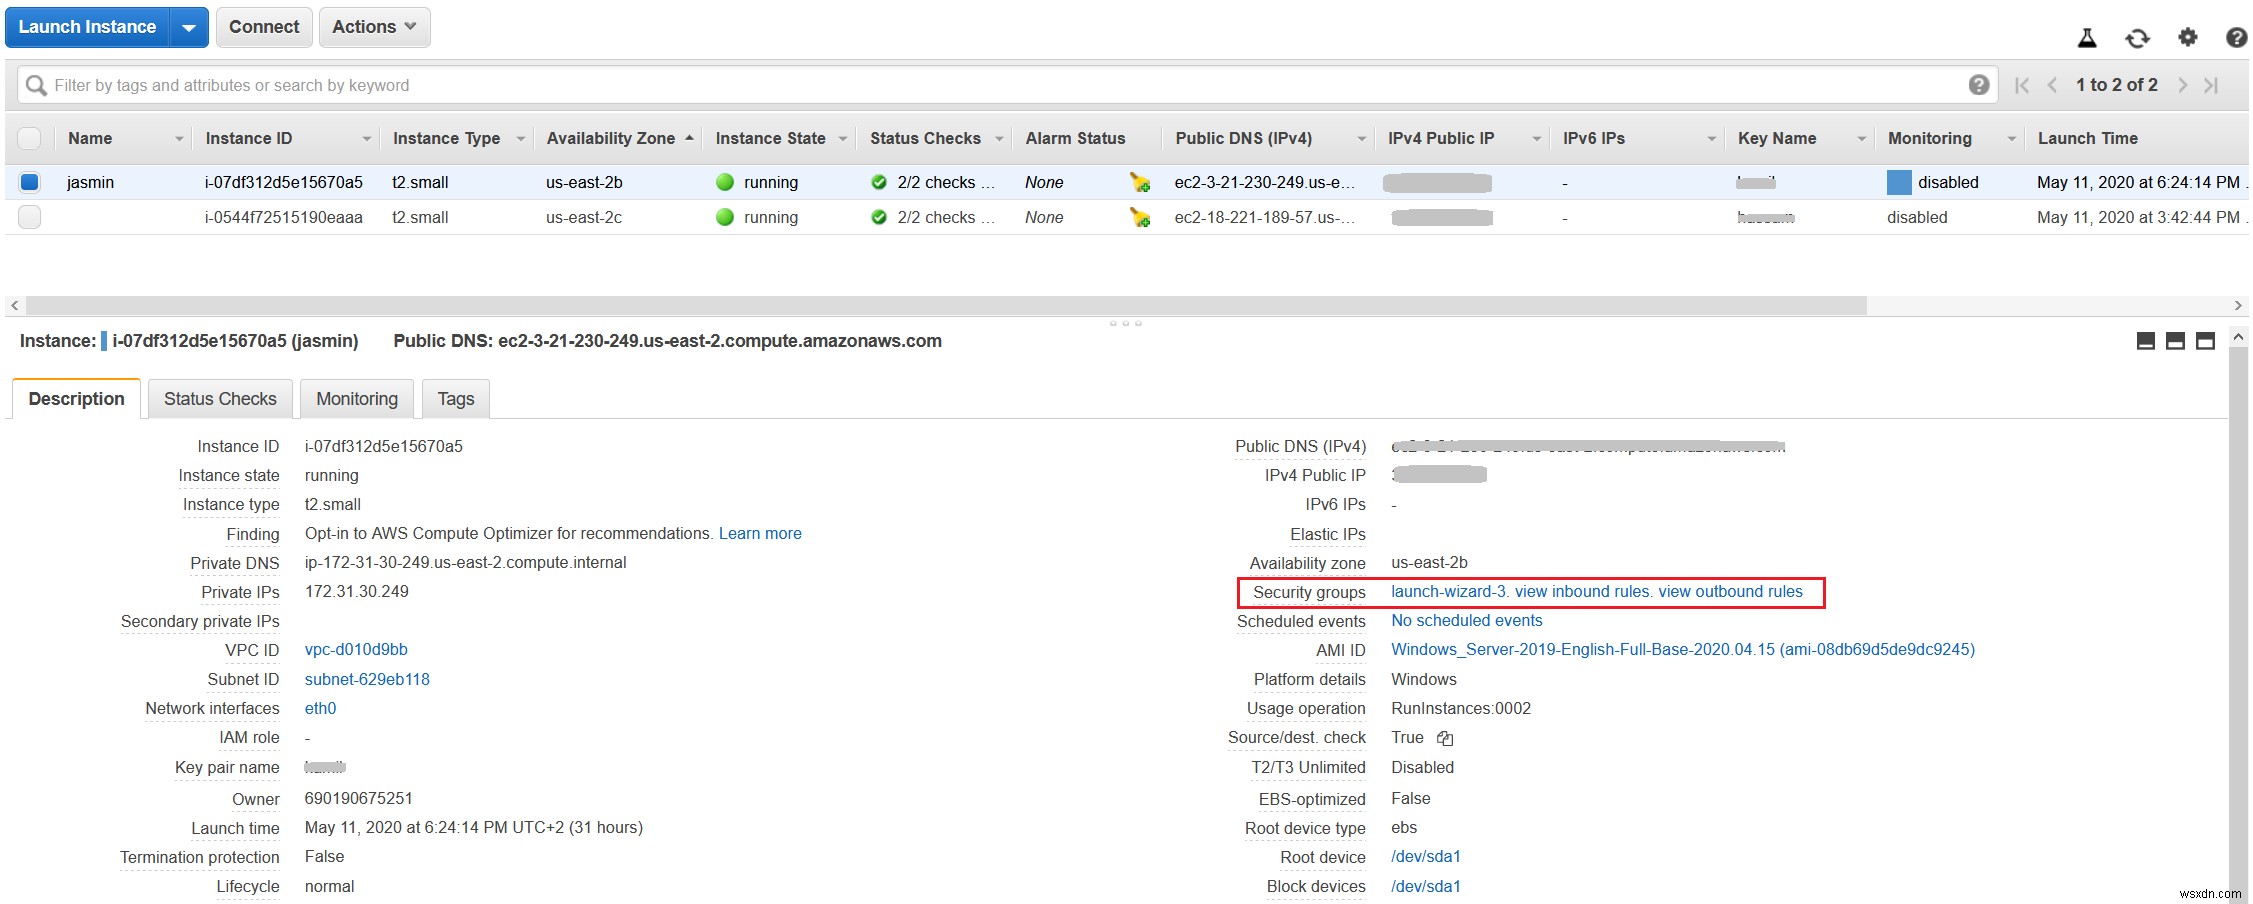The height and width of the screenshot is (904, 2253).
Task: Open the settings gear for table columns
Action: (2188, 37)
